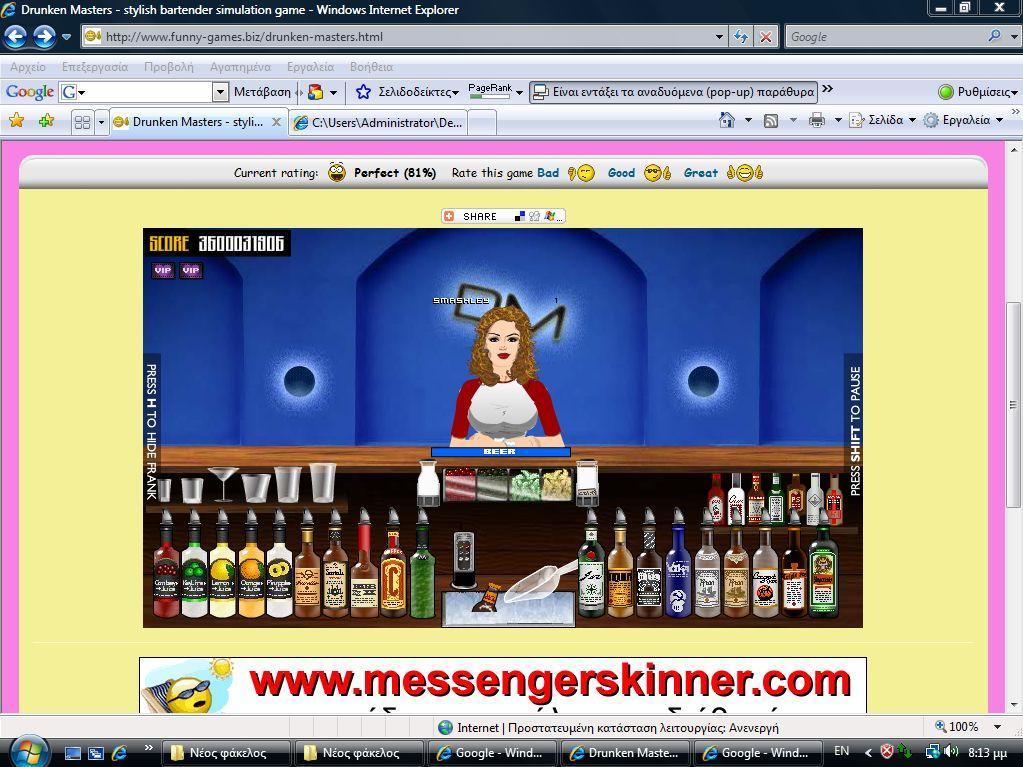Open the Ρυθμίσεις settings dropdown

click(1015, 93)
